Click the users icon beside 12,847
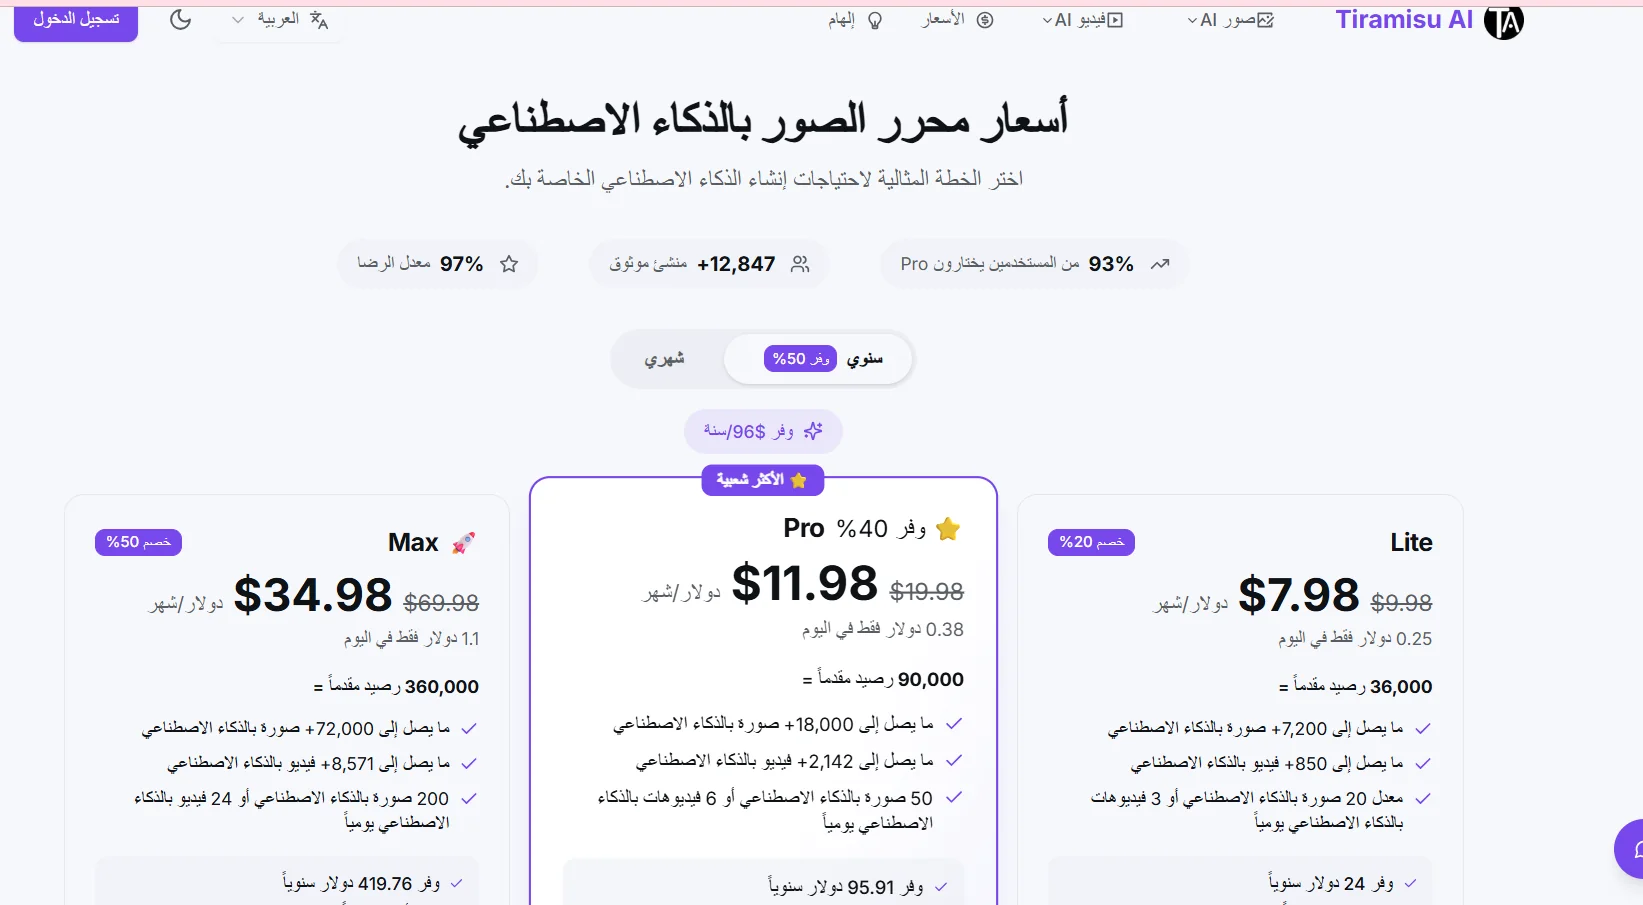The height and width of the screenshot is (905, 1643). pos(800,264)
